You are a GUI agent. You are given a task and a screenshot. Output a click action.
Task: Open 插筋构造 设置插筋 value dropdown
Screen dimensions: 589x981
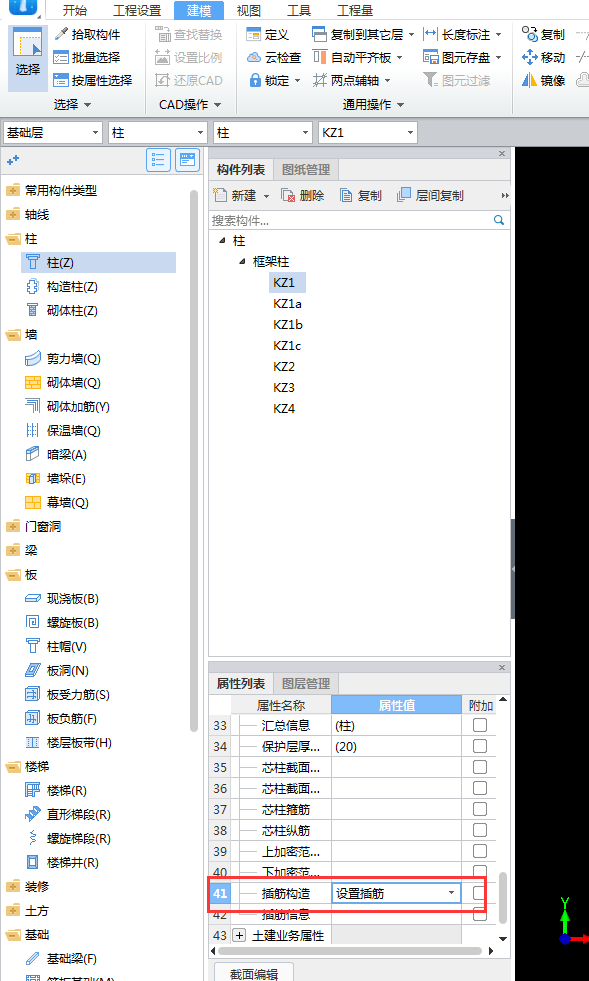451,893
